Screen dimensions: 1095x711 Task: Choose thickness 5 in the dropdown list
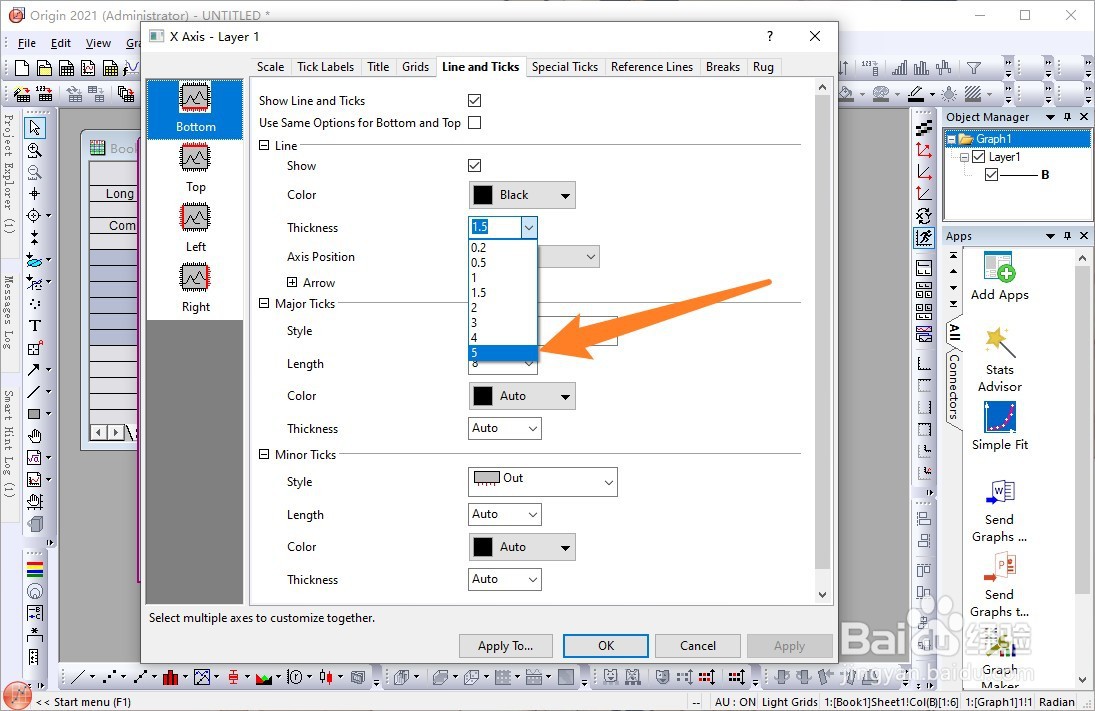503,353
